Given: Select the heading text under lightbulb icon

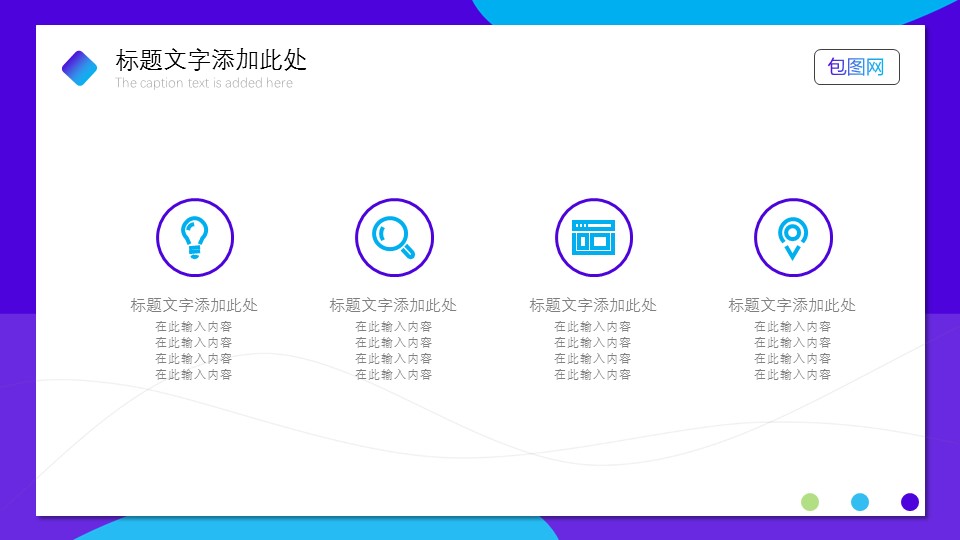Looking at the screenshot, I should click(194, 306).
